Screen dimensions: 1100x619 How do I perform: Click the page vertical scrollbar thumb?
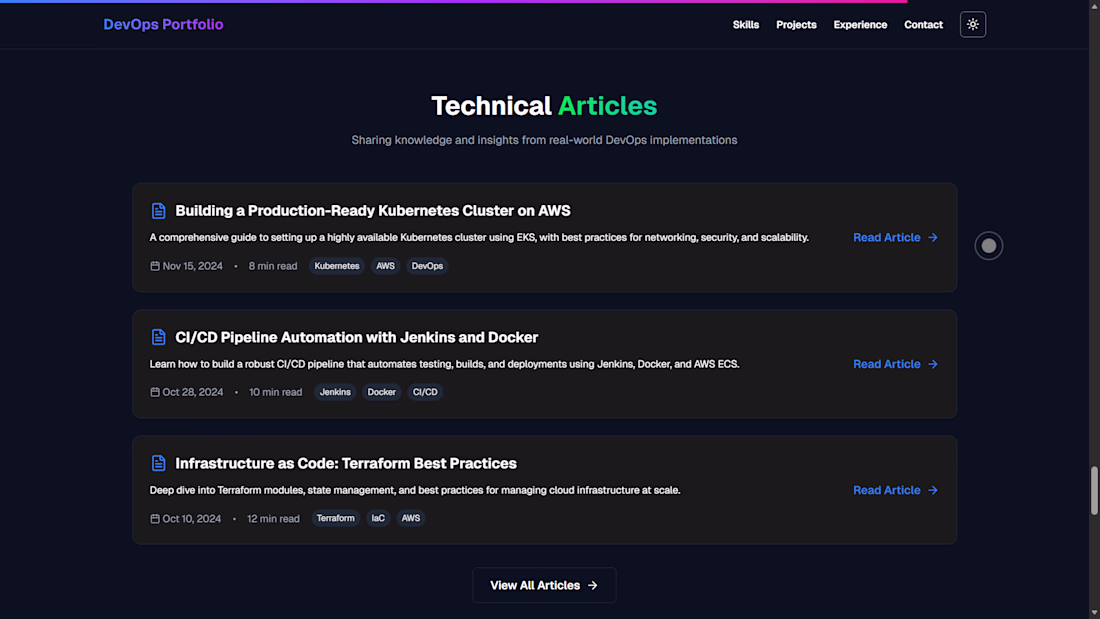(1094, 490)
